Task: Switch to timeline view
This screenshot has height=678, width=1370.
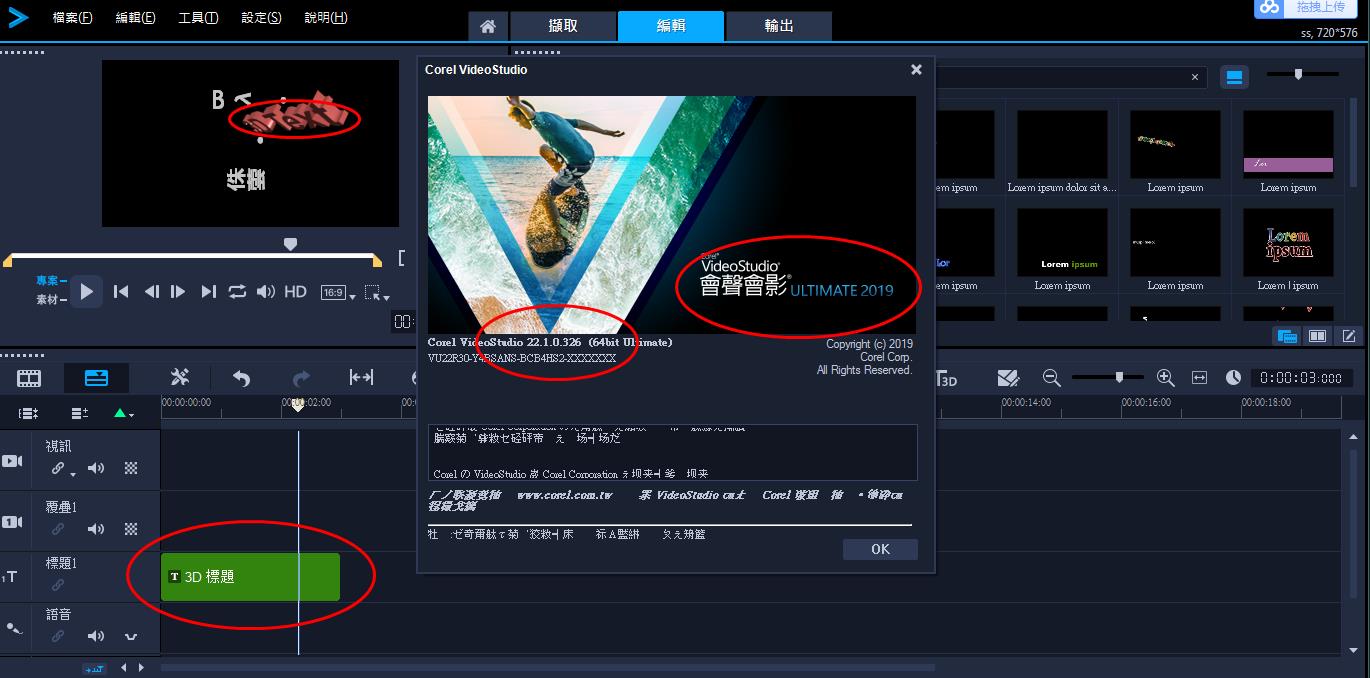Action: click(x=96, y=378)
